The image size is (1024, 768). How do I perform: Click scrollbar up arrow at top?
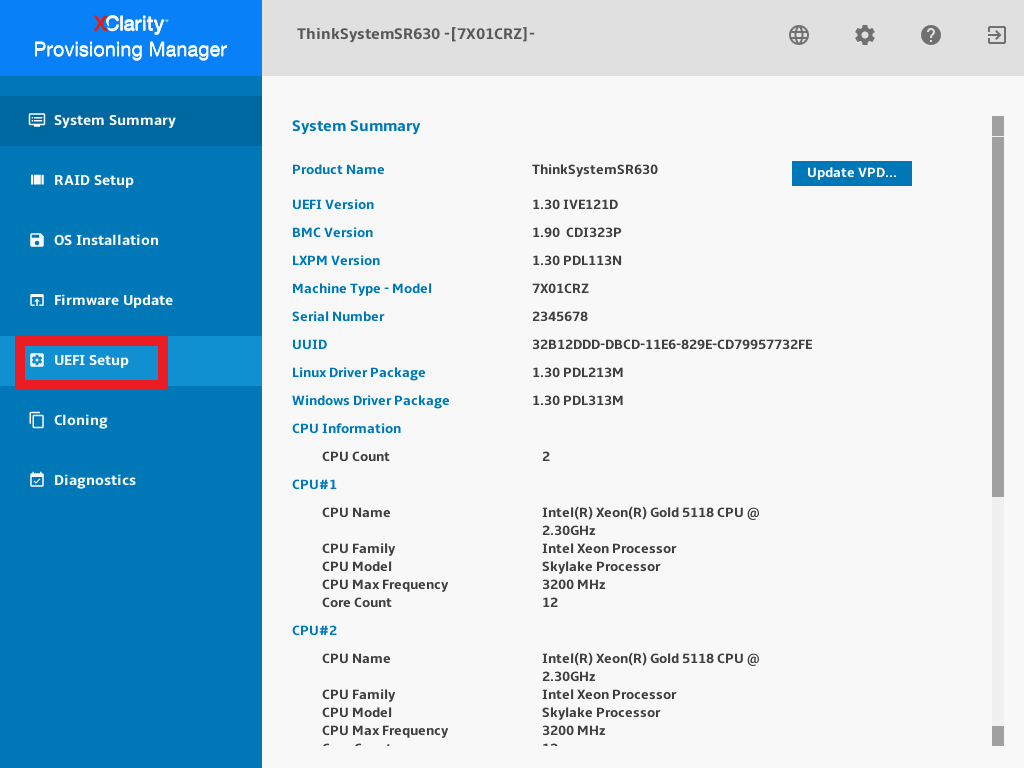pyautogui.click(x=997, y=126)
